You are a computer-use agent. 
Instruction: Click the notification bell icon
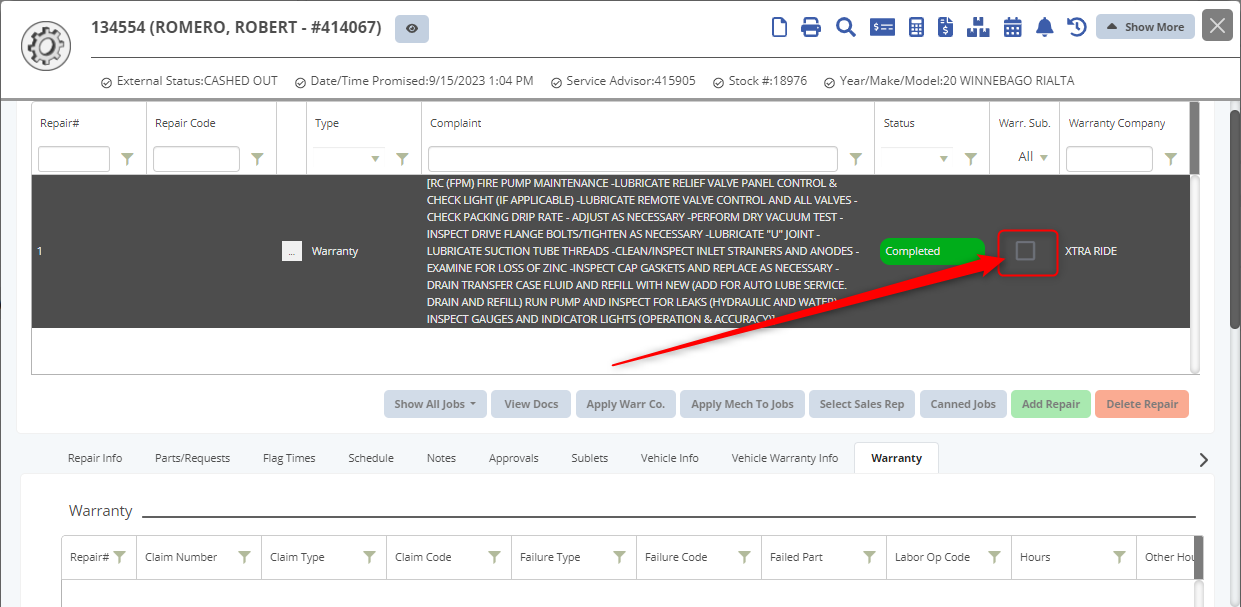point(1045,27)
